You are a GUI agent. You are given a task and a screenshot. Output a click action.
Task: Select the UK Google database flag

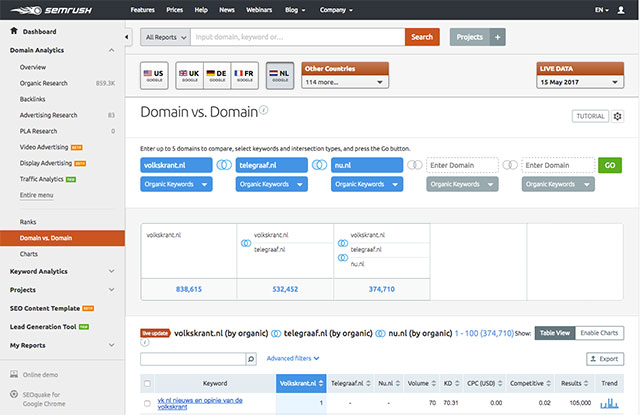(x=189, y=75)
